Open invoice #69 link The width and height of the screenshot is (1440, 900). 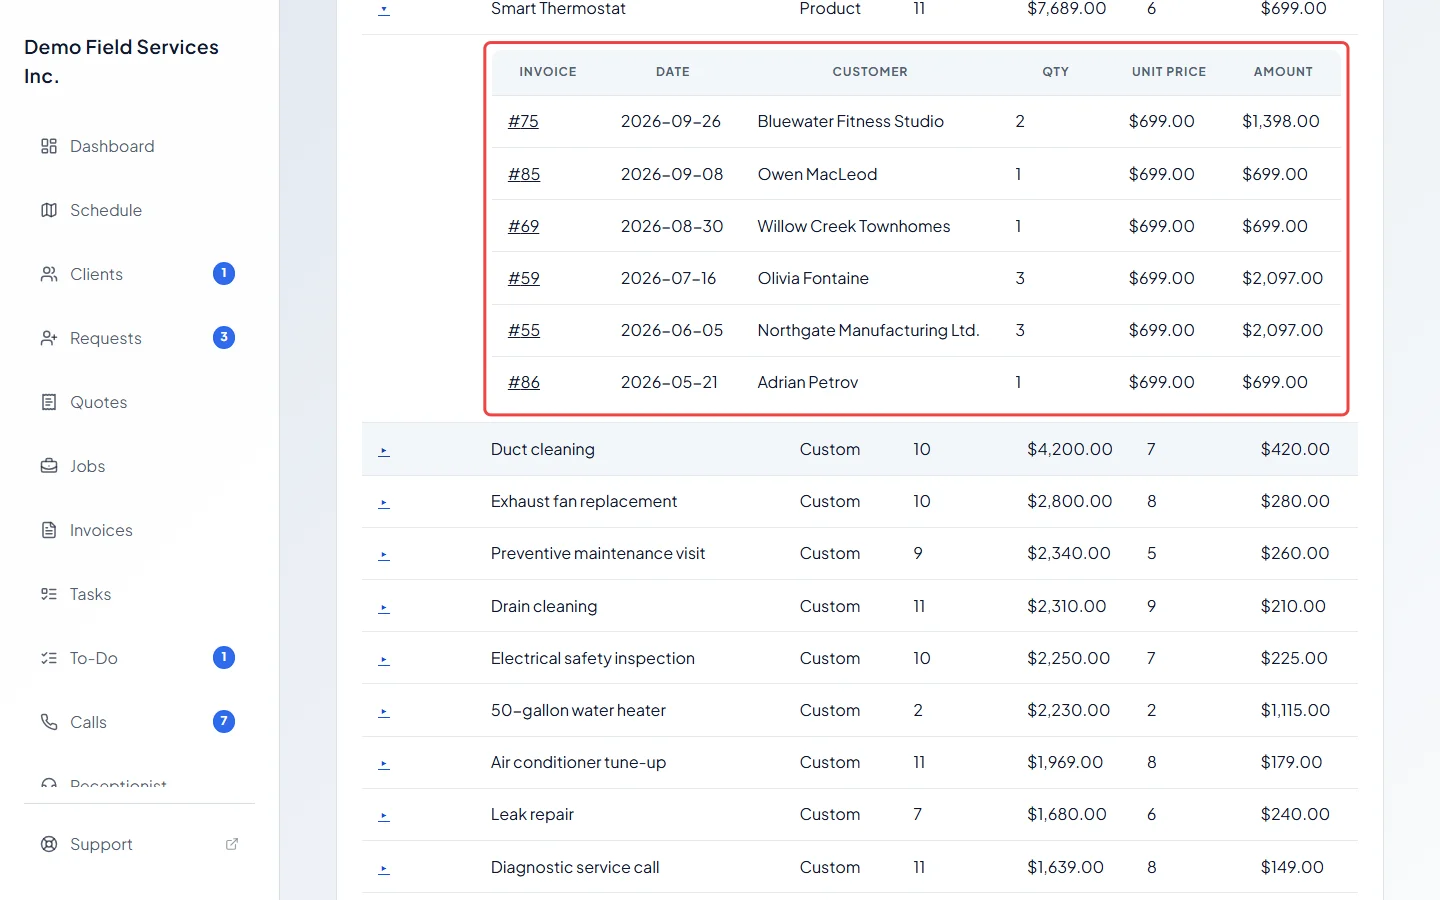pos(523,226)
